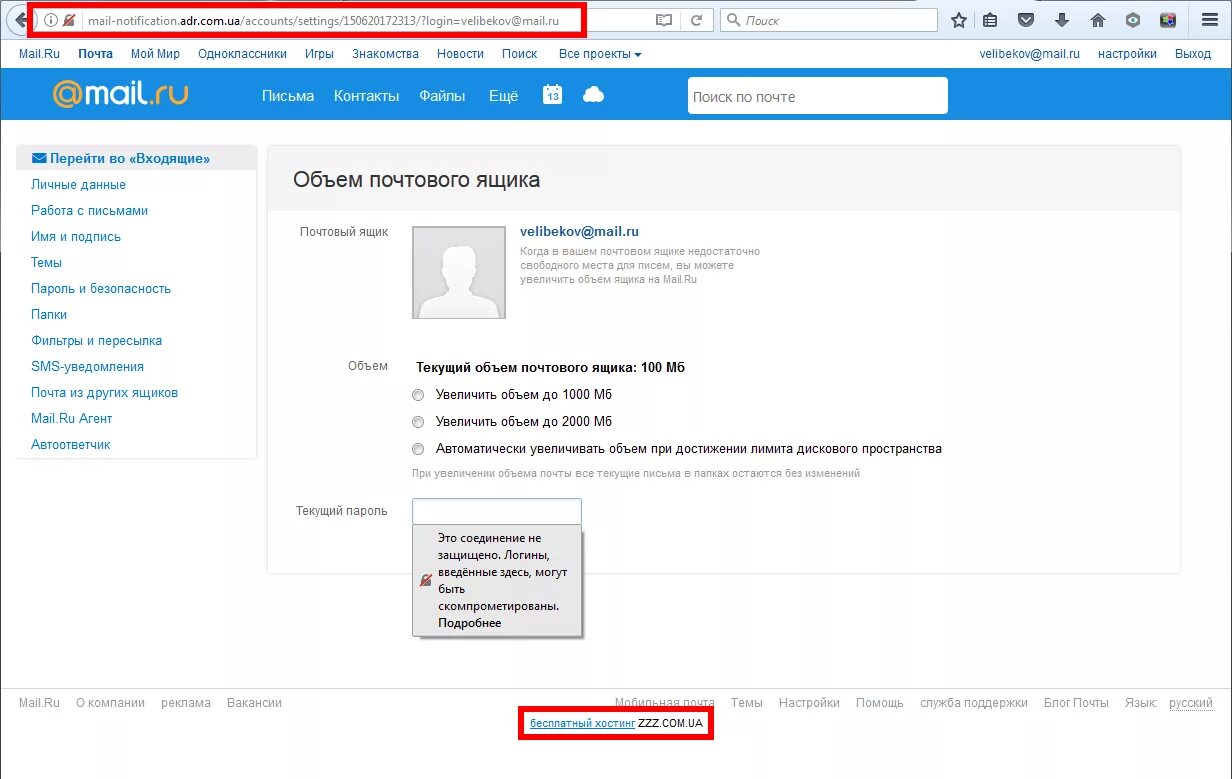Click Выход to log out
Screen dimensions: 1232x779
1193,54
